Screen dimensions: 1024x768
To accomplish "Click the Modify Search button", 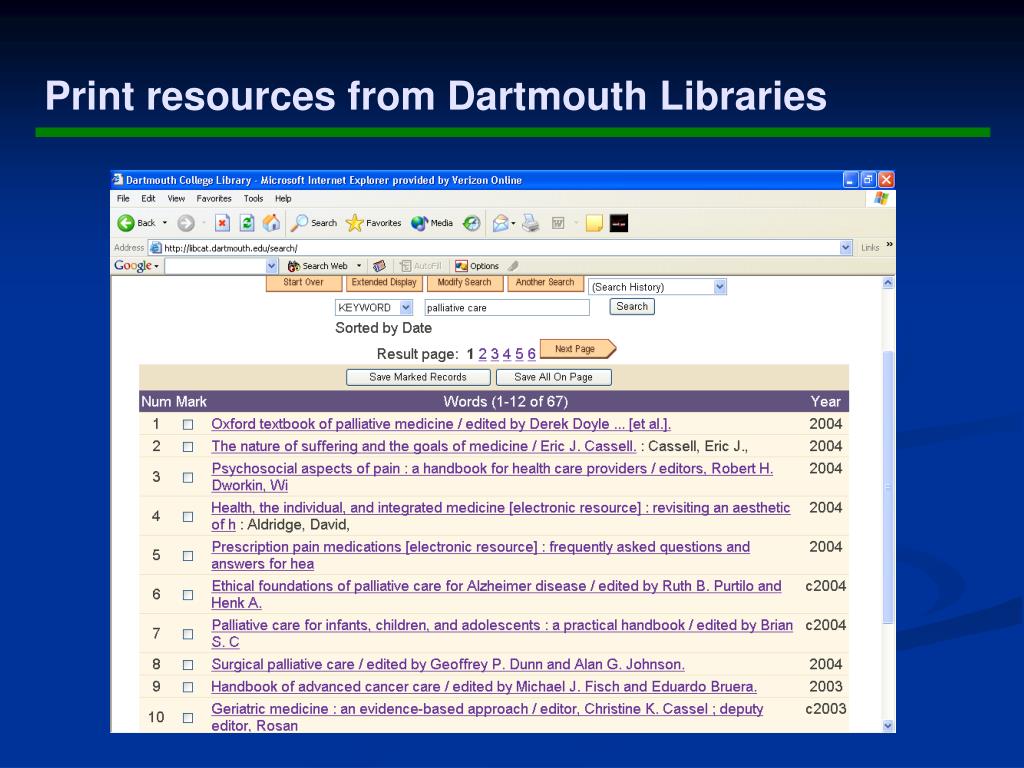I will (464, 283).
